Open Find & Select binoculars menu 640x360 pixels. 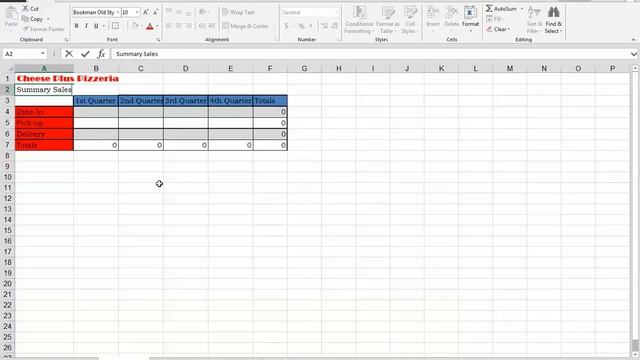(553, 20)
